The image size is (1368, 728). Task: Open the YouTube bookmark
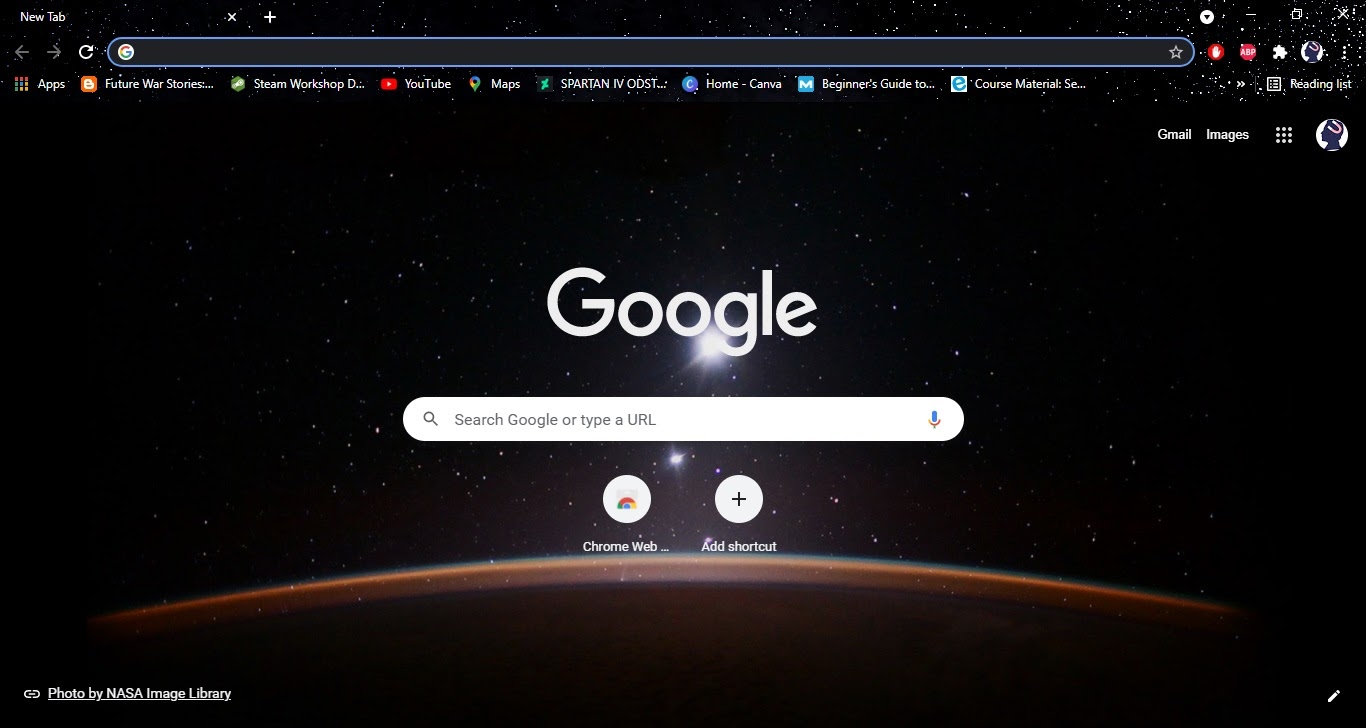416,84
